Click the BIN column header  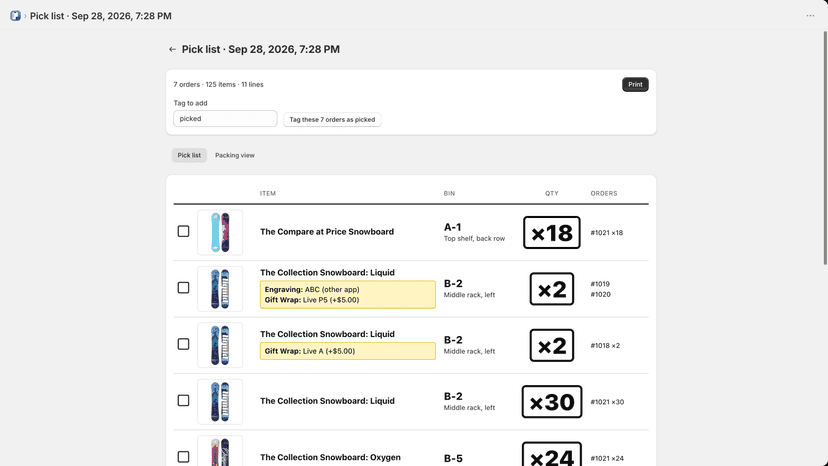coord(449,193)
